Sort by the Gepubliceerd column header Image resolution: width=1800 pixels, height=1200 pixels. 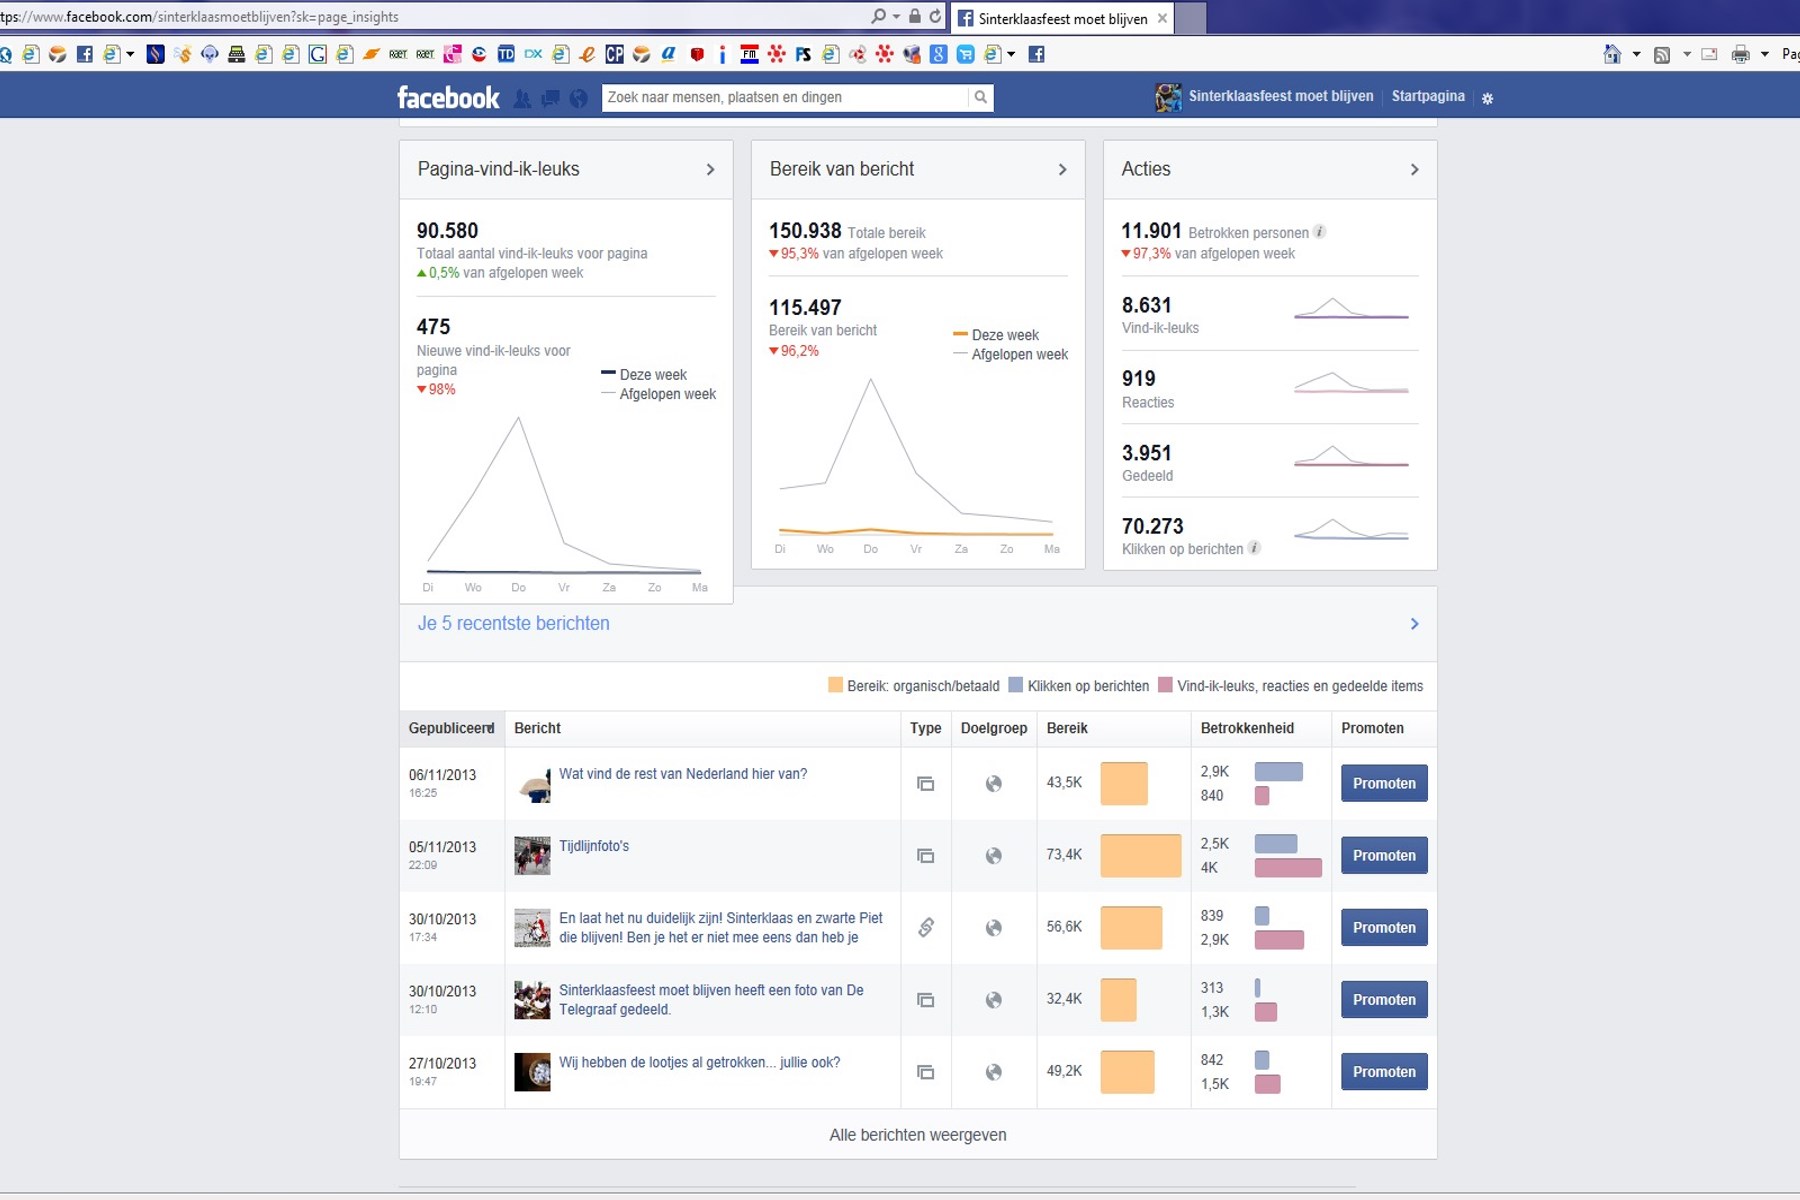452,728
